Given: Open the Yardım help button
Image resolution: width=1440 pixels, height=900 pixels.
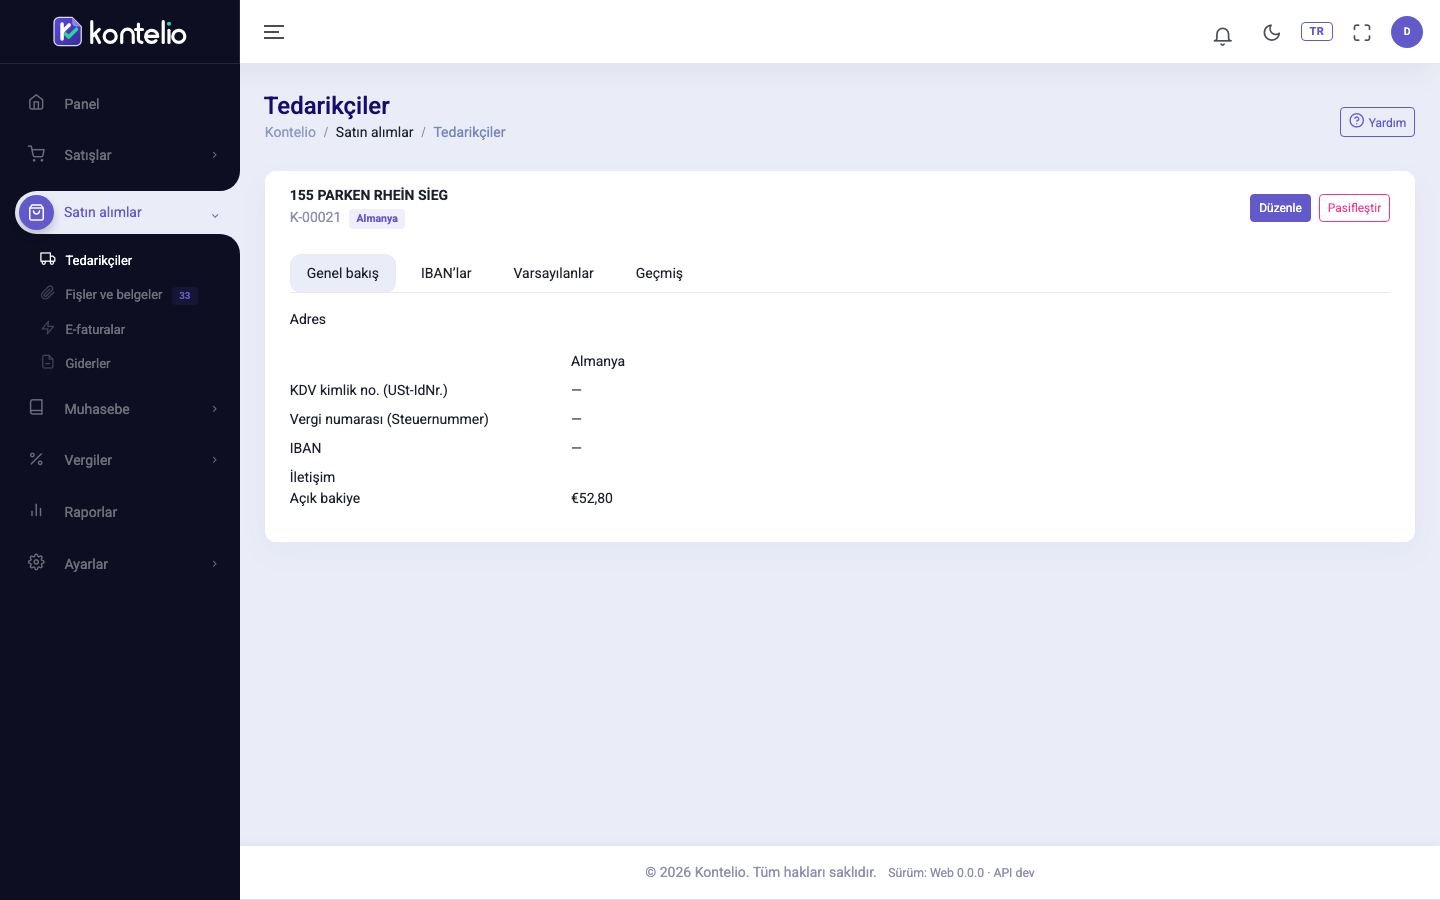Looking at the screenshot, I should [1377, 122].
